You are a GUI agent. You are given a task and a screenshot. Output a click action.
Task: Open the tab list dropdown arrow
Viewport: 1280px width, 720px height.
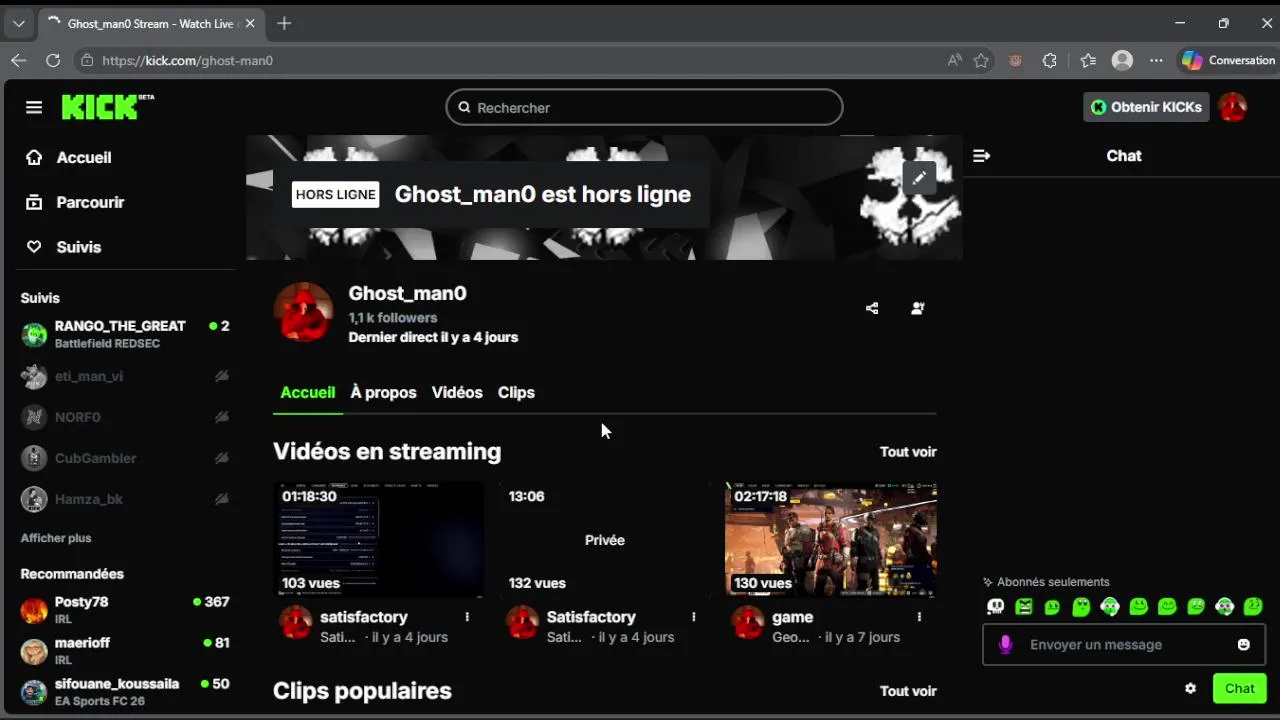[18, 23]
